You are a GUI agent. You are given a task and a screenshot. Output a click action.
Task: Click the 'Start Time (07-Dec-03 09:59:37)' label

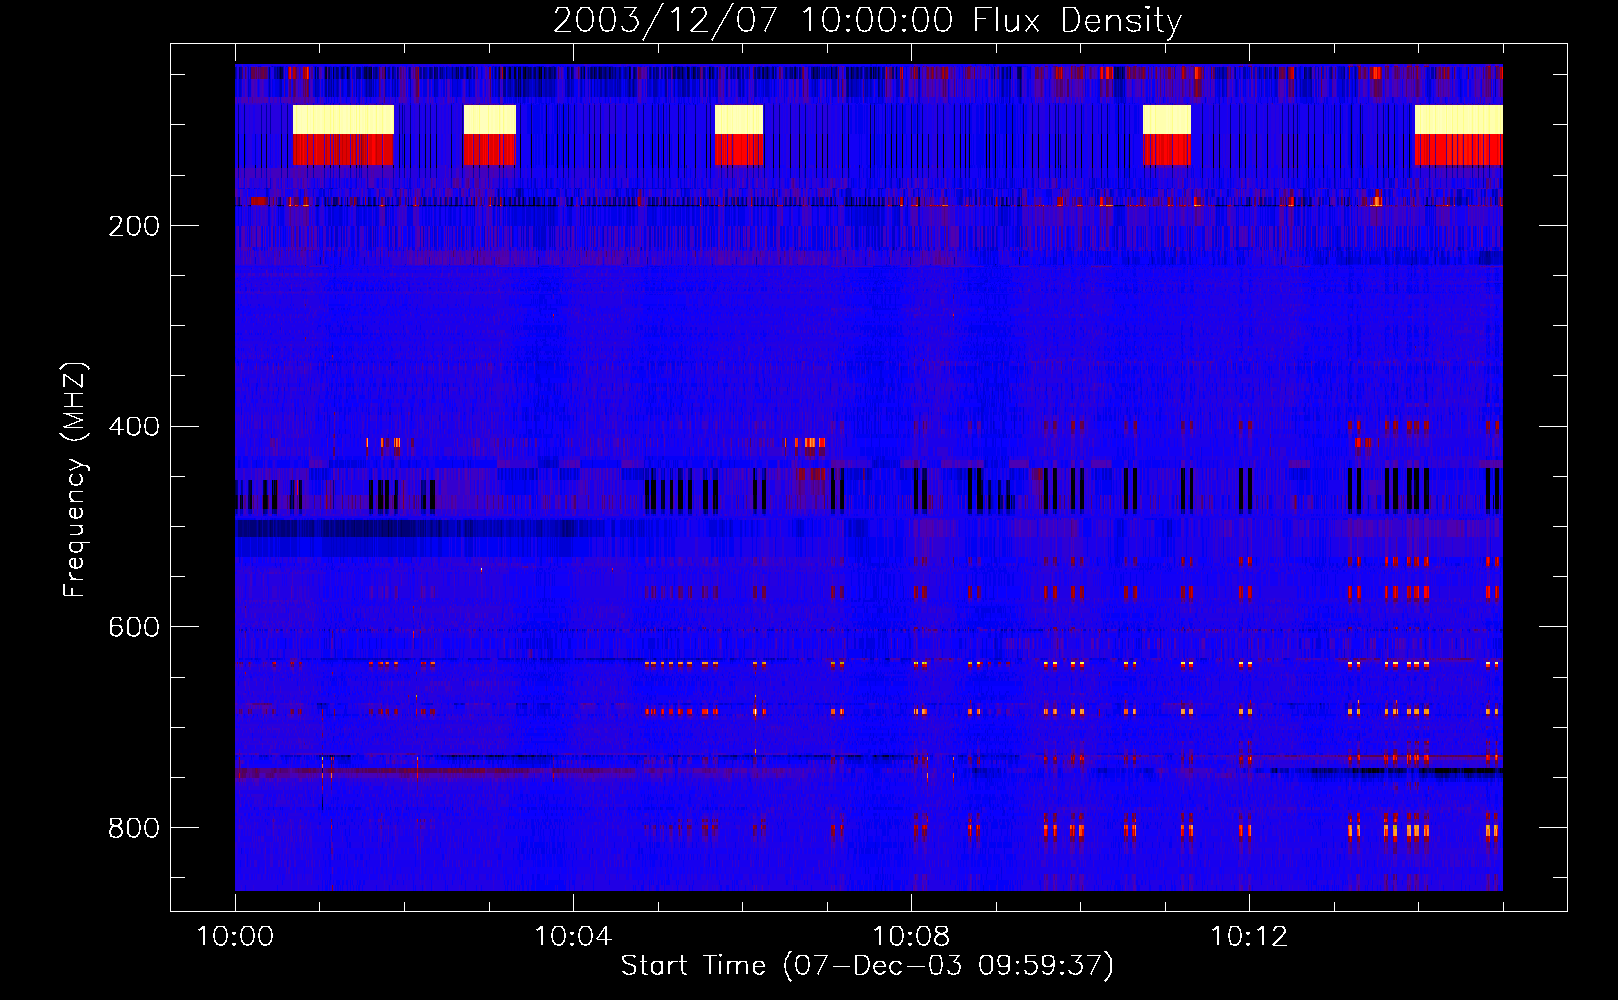pyautogui.click(x=867, y=966)
